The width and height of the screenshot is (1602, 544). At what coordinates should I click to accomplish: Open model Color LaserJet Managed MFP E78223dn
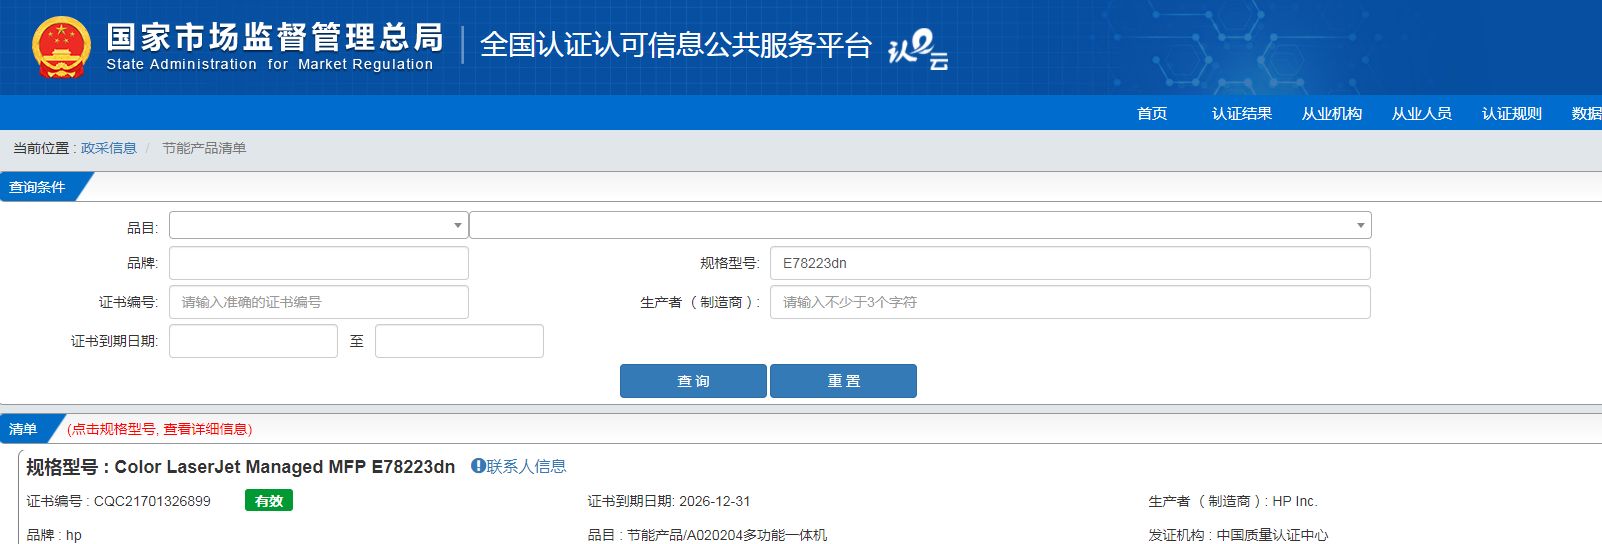point(285,467)
